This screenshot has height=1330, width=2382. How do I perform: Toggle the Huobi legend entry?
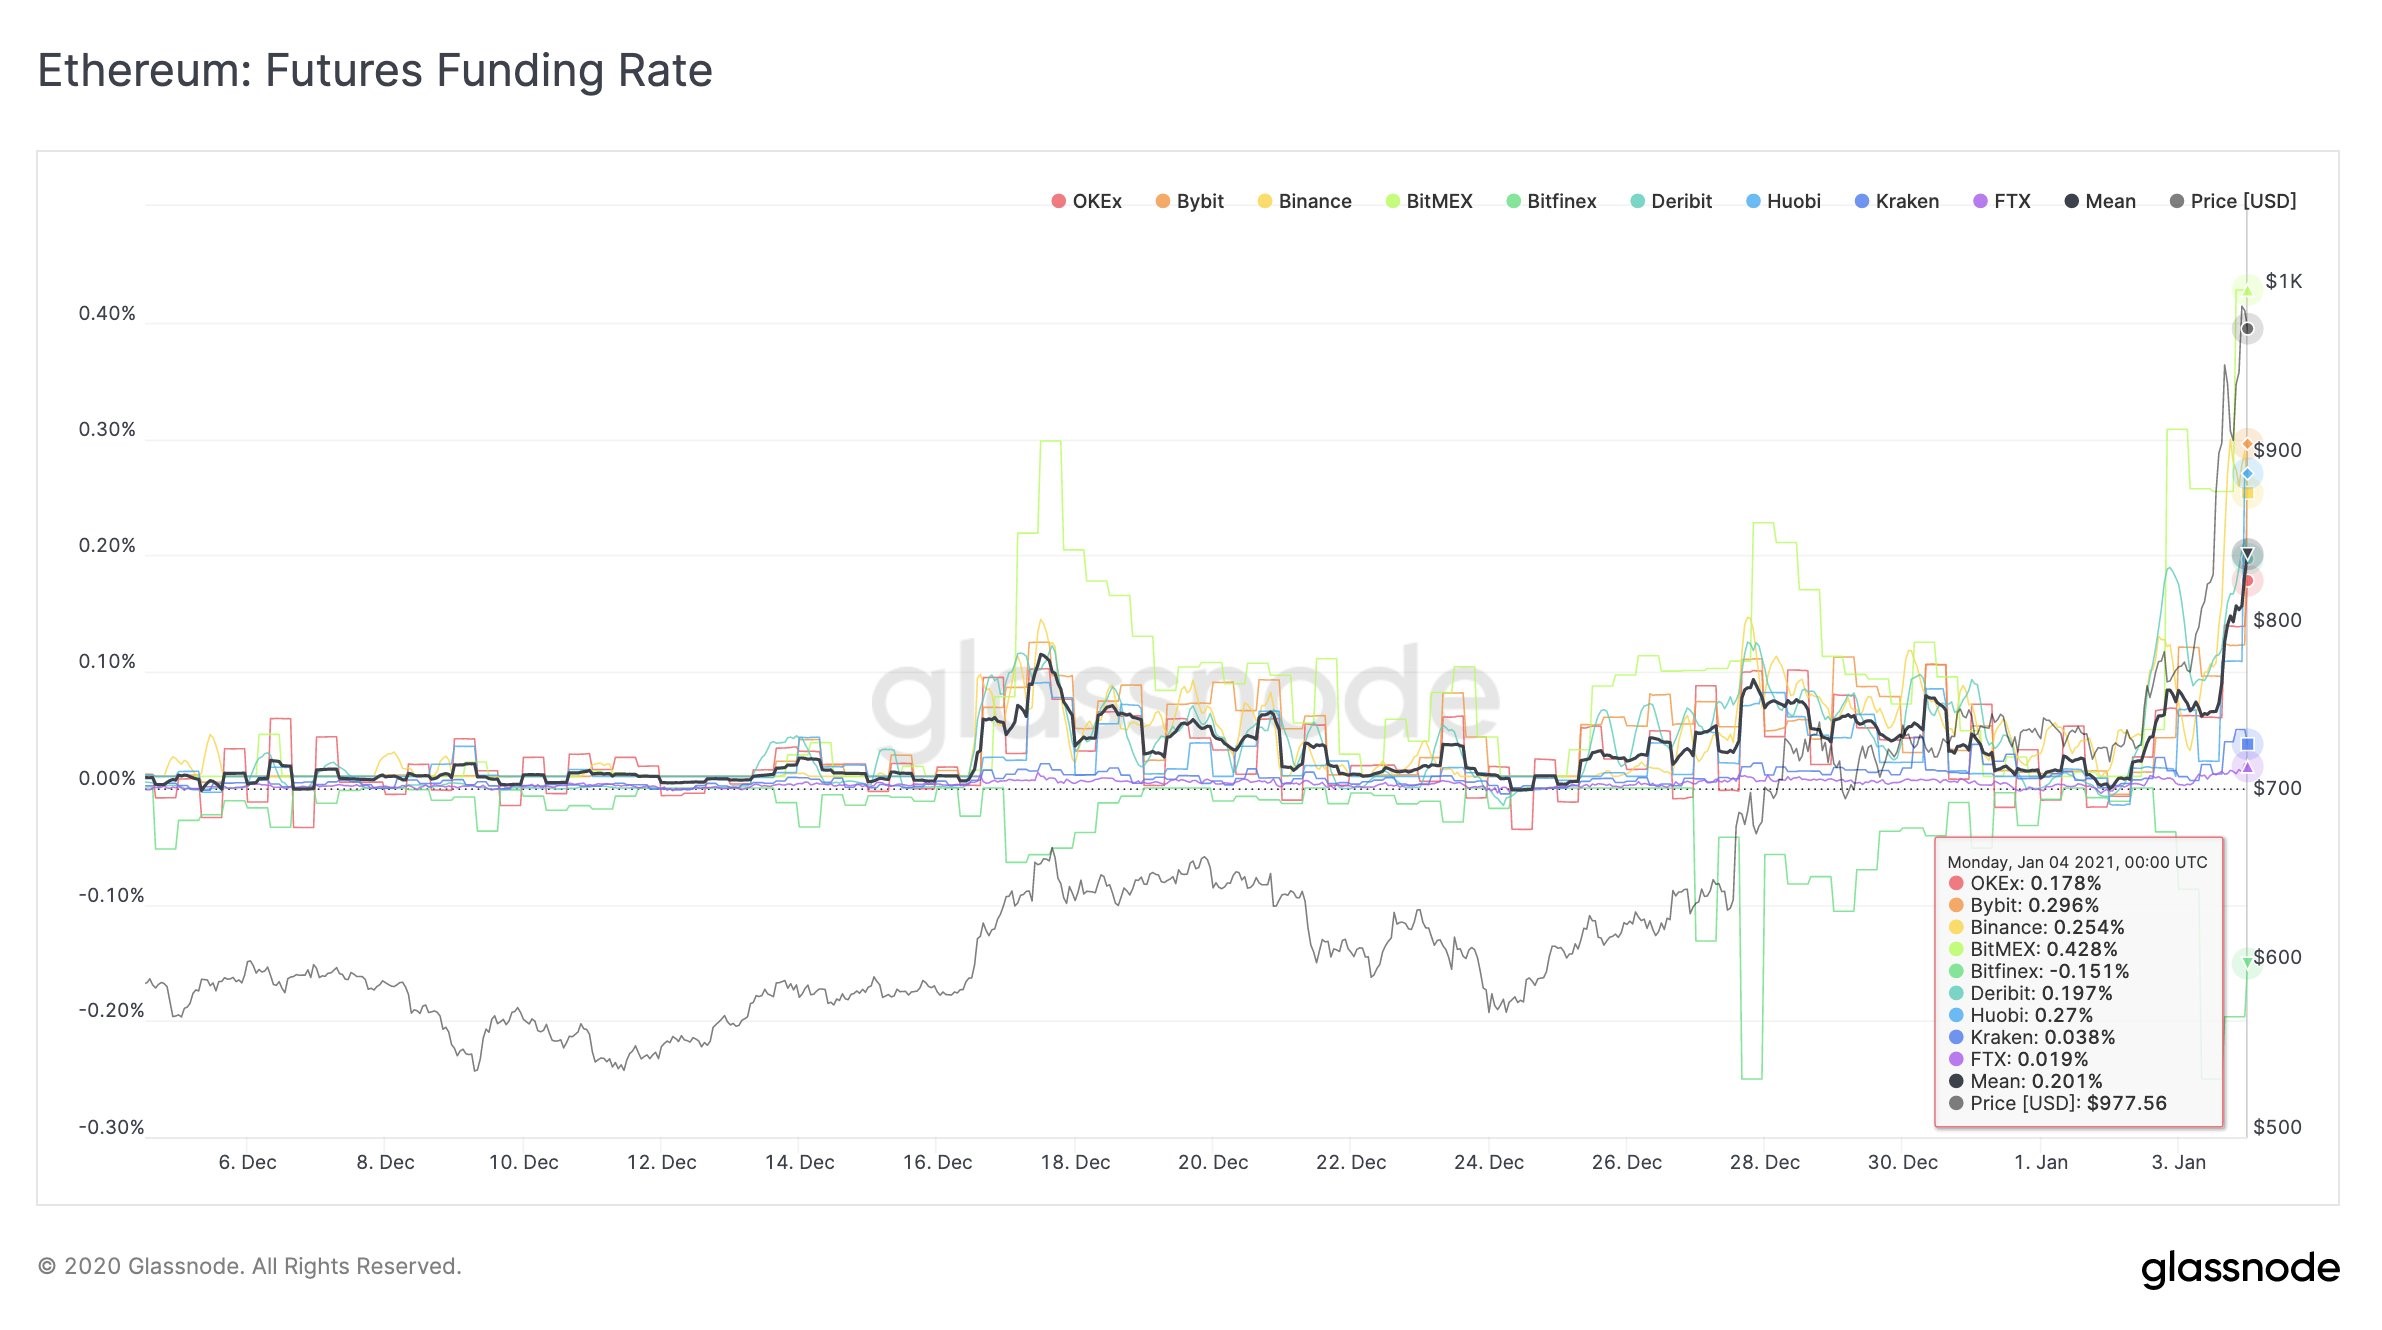pyautogui.click(x=1783, y=201)
